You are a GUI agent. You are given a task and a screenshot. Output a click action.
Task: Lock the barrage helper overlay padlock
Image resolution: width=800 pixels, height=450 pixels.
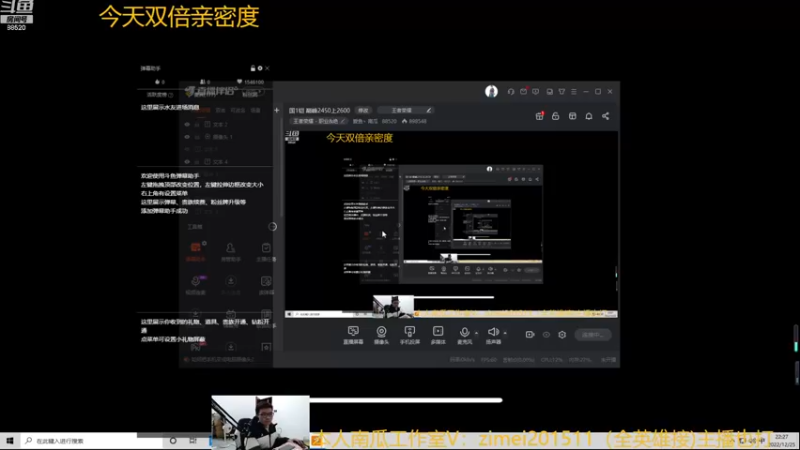tap(253, 68)
